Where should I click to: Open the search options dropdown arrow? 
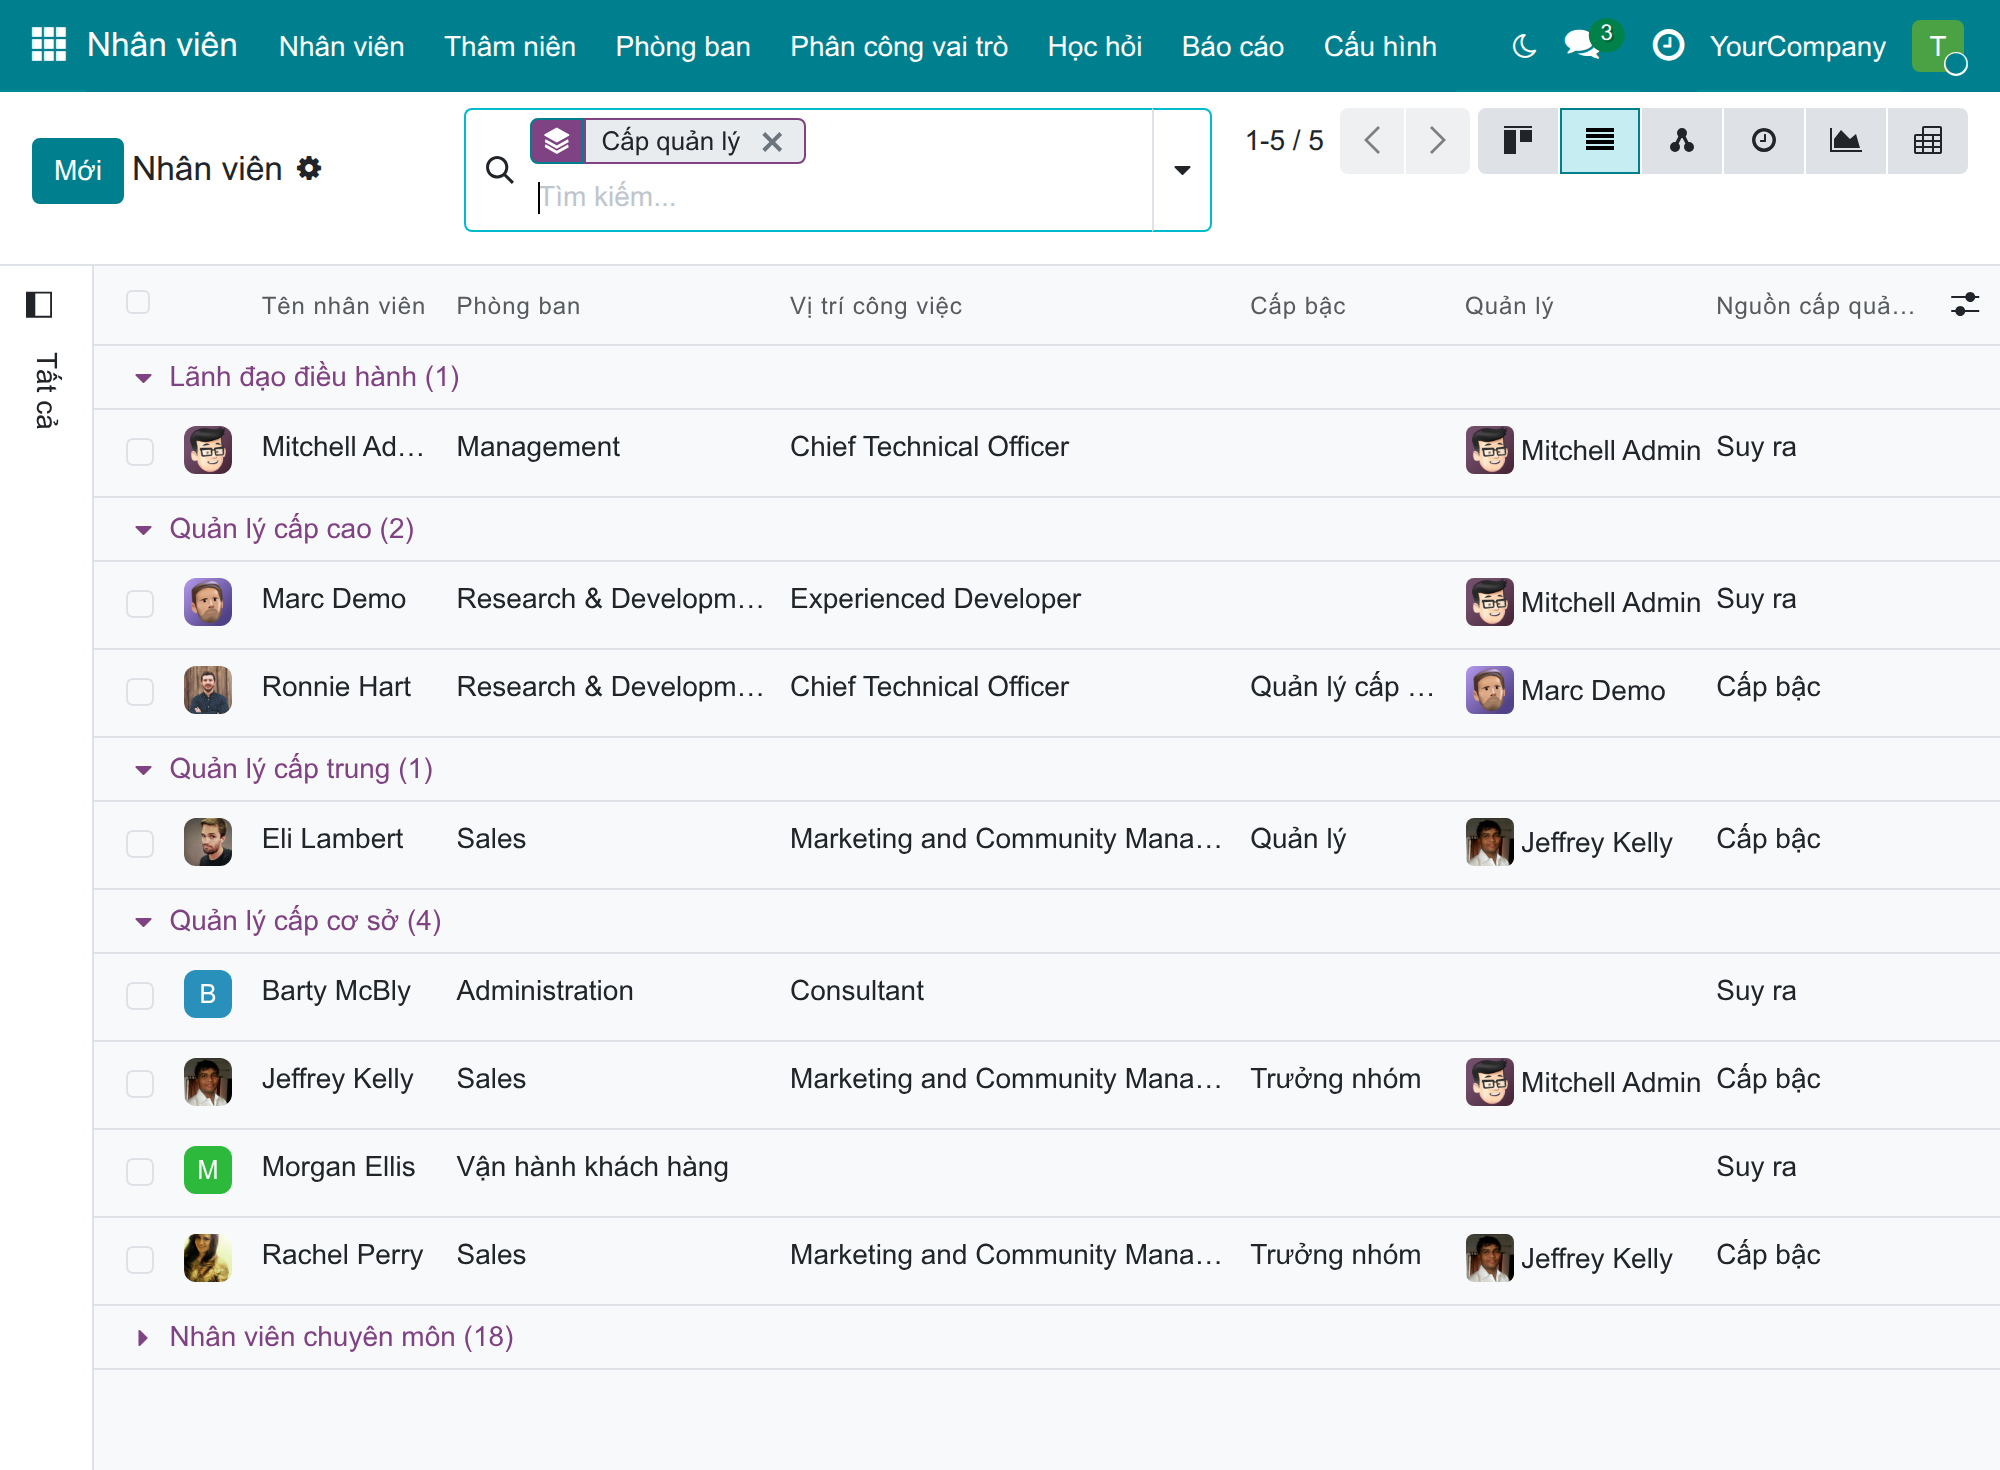[x=1182, y=170]
